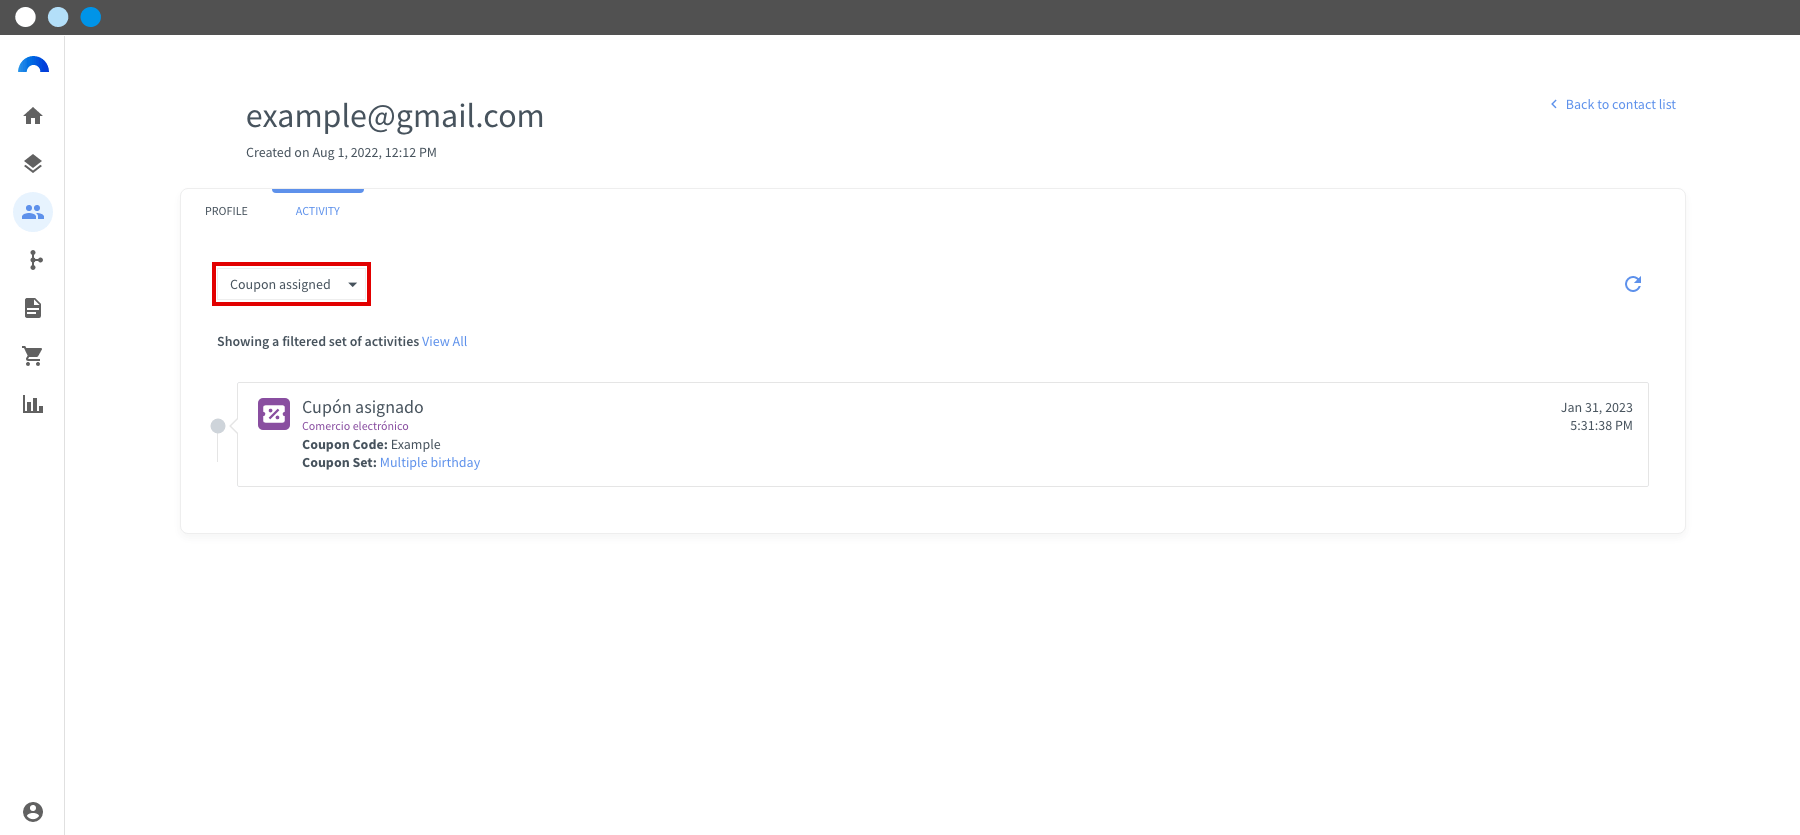Switch to the PROFILE tab

[226, 211]
